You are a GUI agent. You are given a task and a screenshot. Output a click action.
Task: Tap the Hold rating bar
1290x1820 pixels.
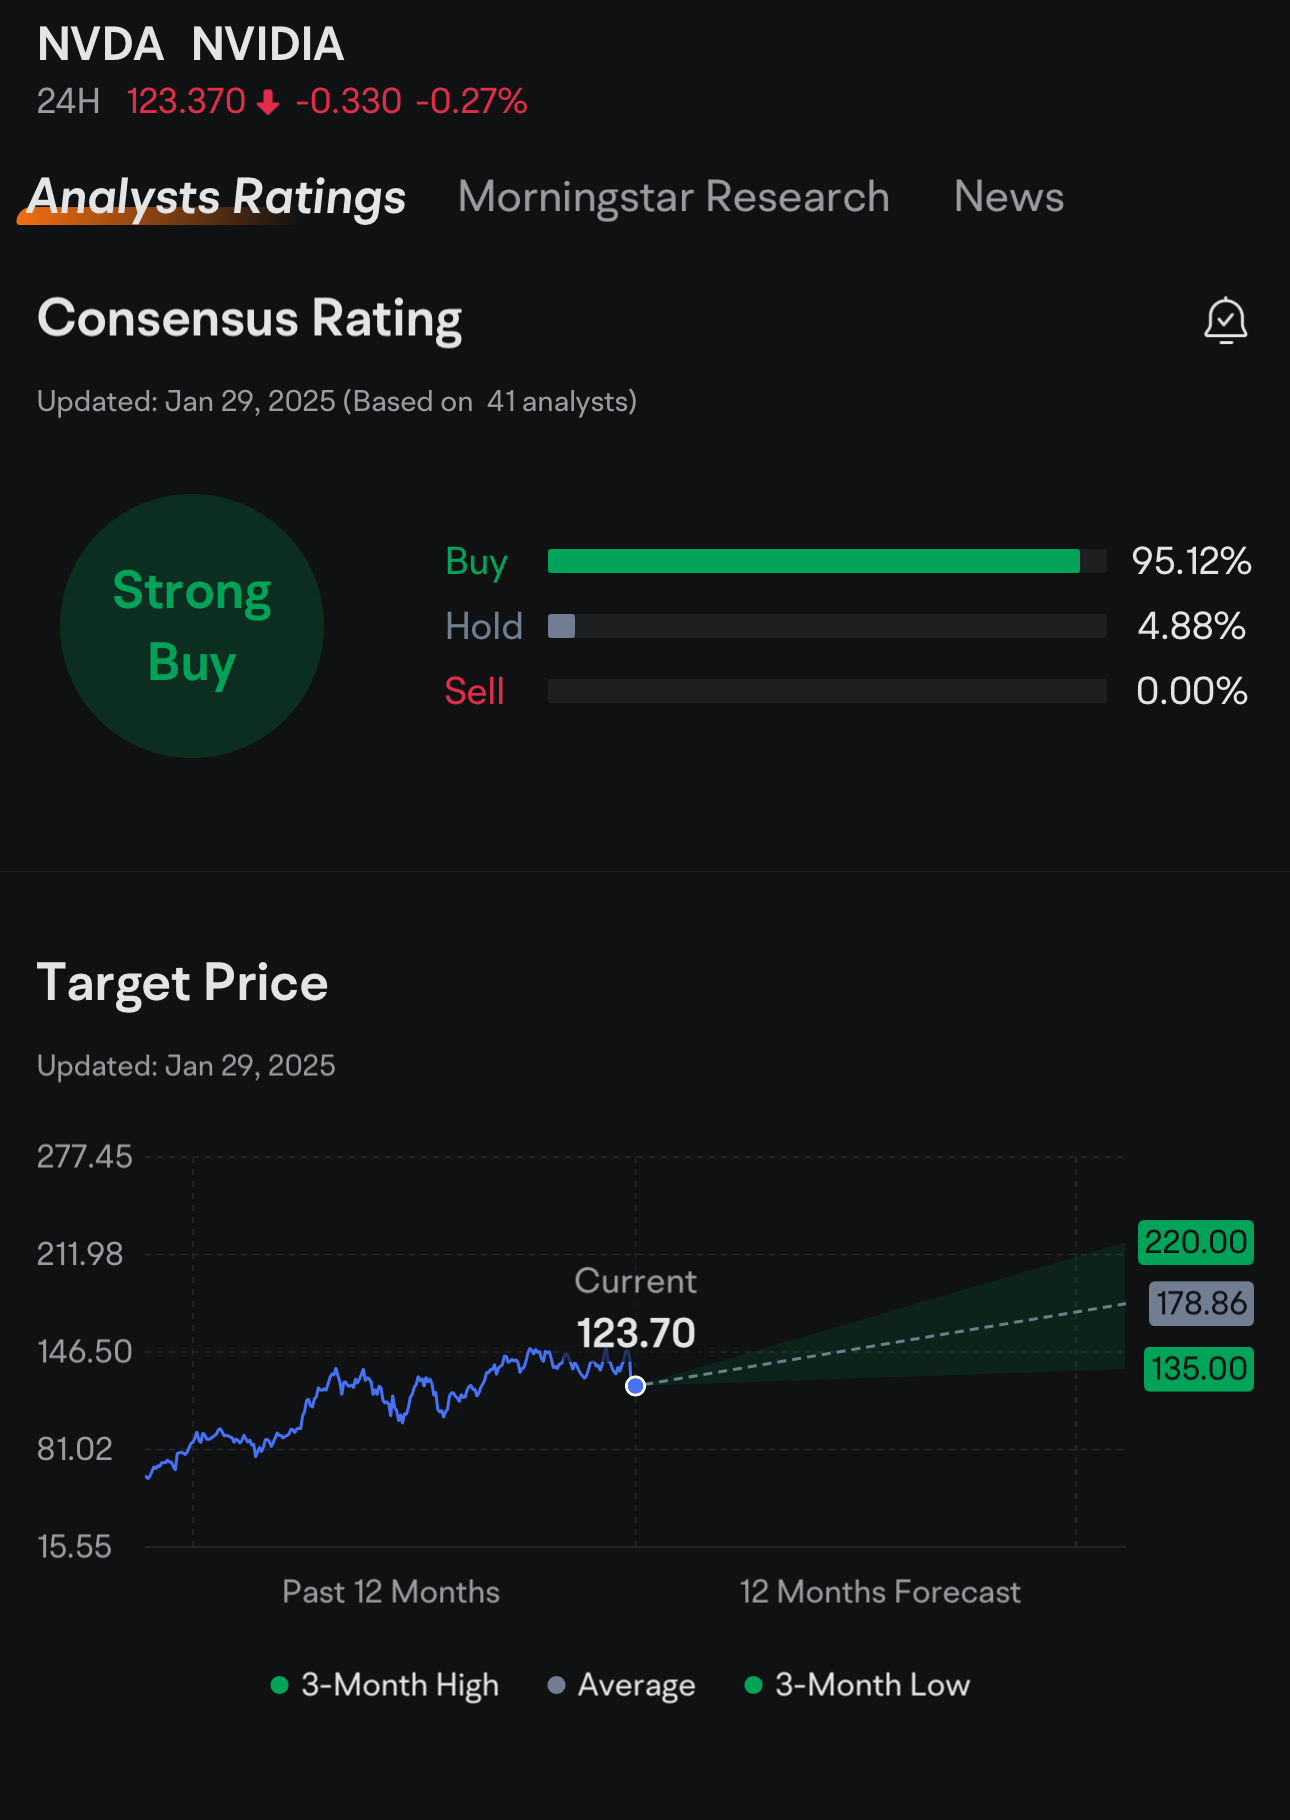[827, 626]
